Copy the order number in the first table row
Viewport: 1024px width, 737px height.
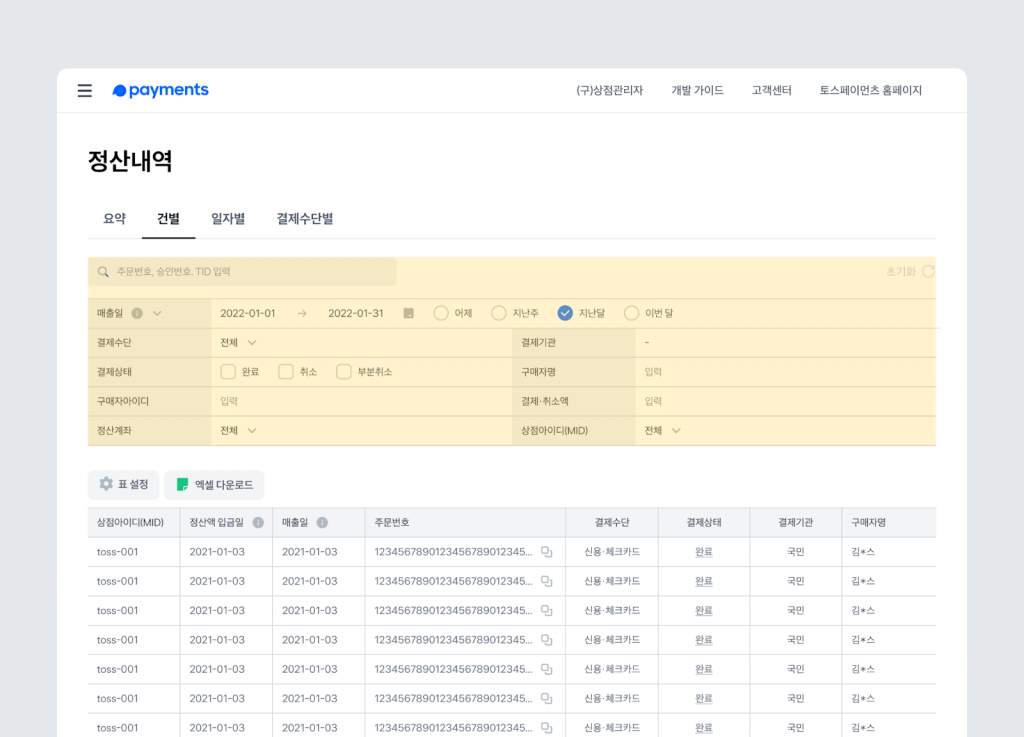coord(547,552)
